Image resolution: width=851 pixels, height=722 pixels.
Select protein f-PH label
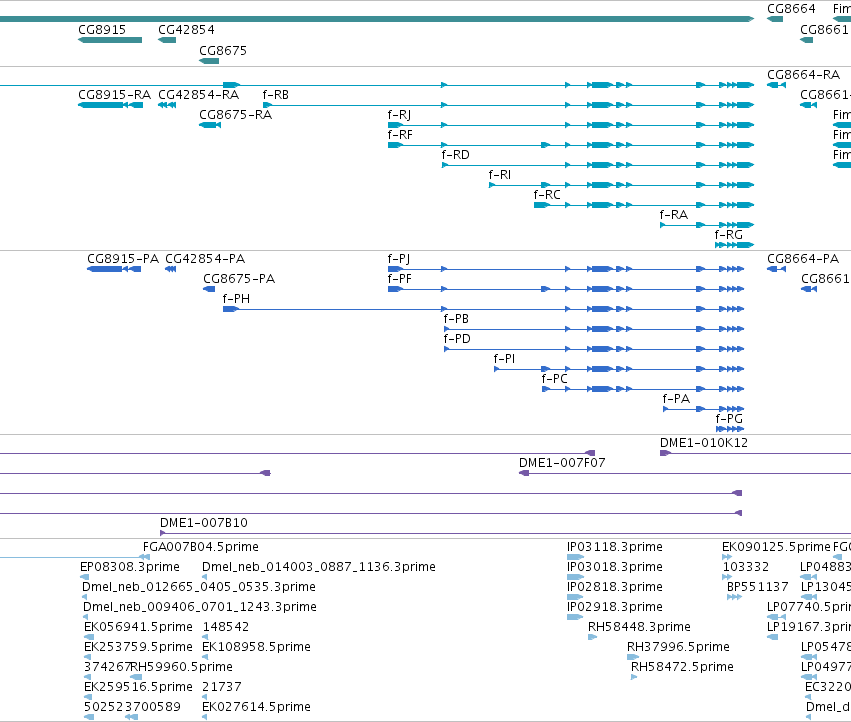(236, 299)
